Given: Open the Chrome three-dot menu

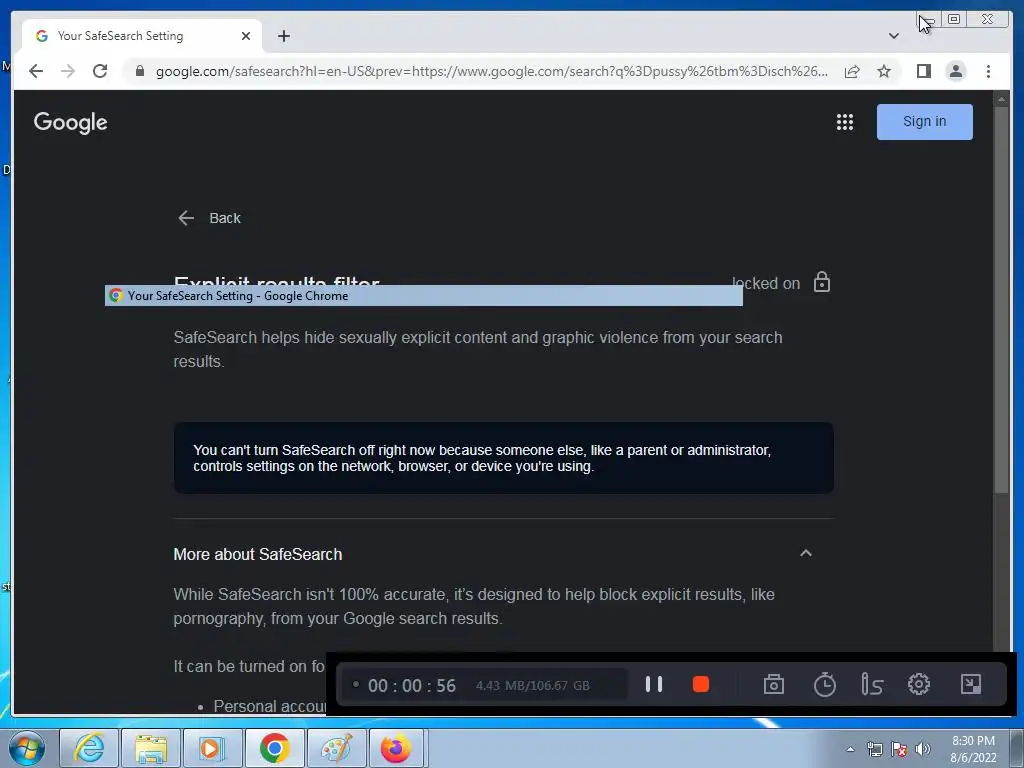Looking at the screenshot, I should pos(988,71).
